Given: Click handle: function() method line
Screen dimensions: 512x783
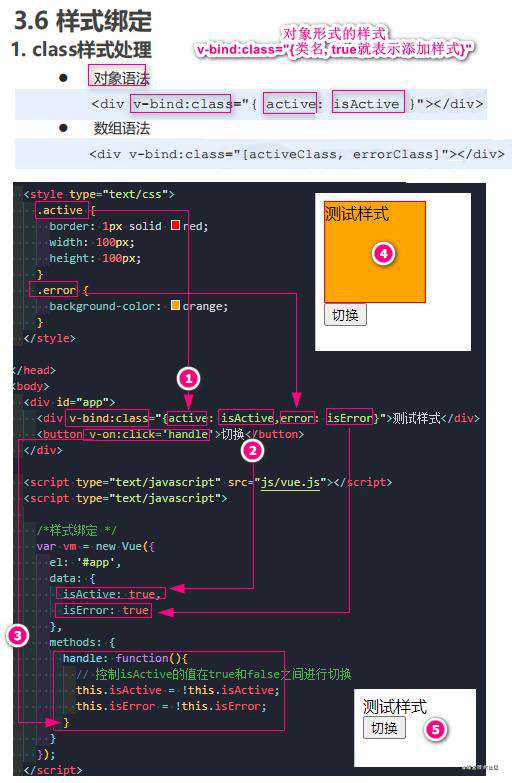Looking at the screenshot, I should (x=125, y=658).
